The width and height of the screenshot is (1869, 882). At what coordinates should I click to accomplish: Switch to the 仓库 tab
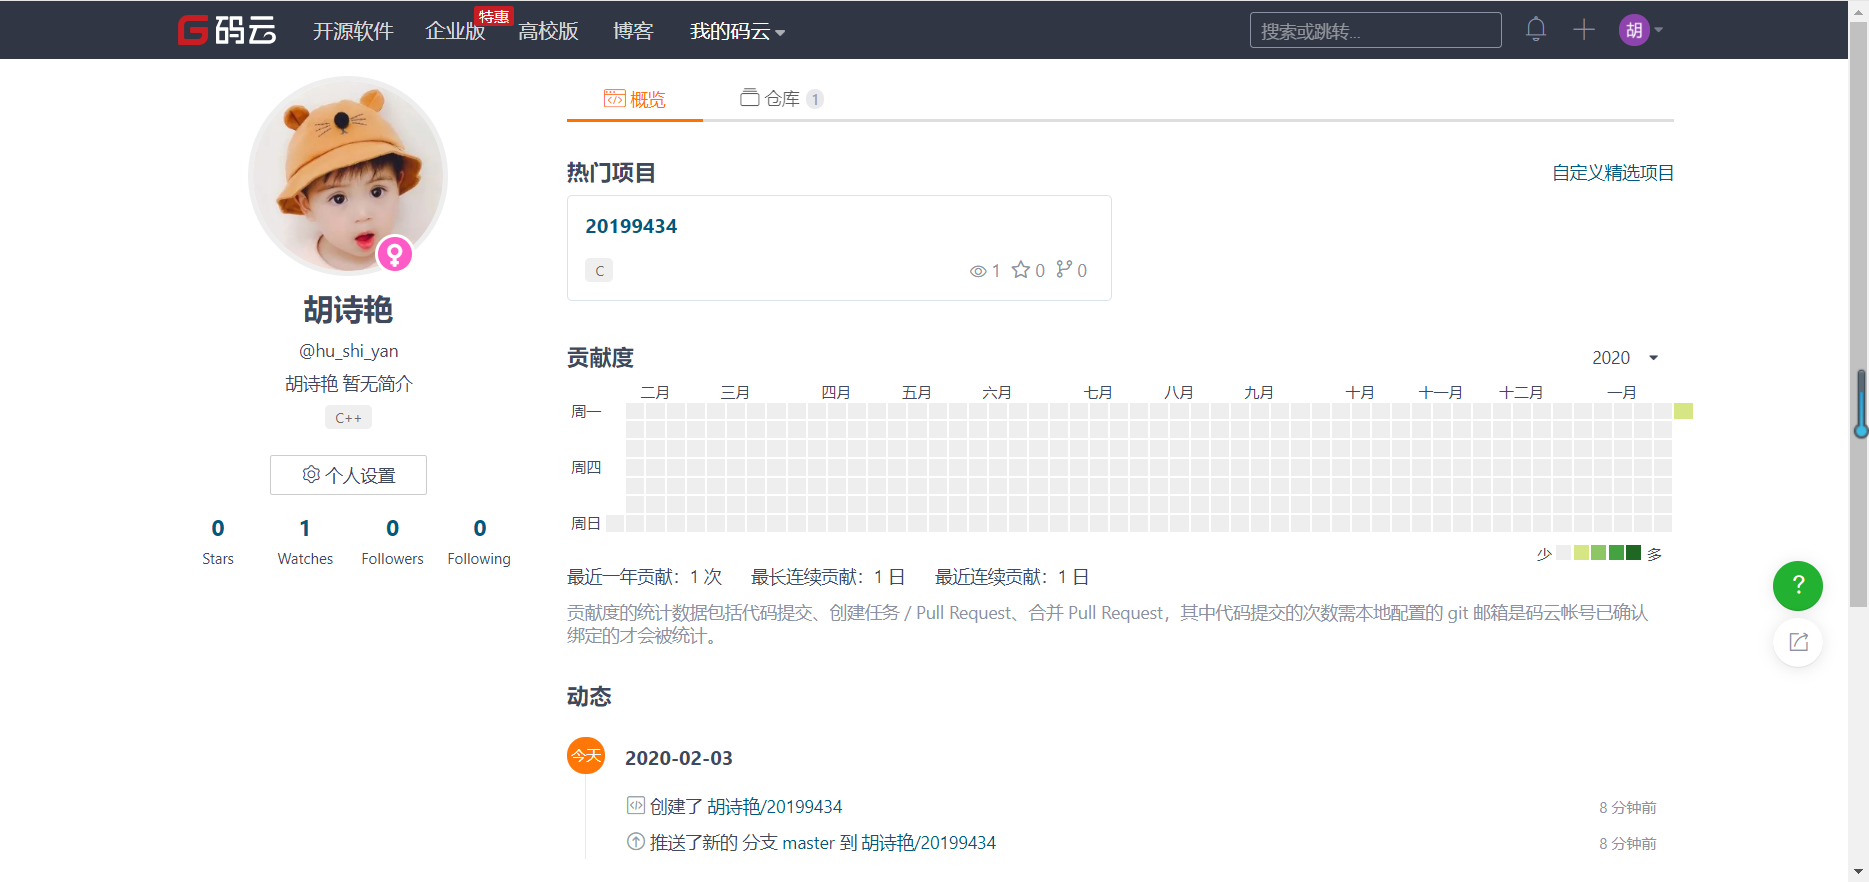pyautogui.click(x=781, y=98)
